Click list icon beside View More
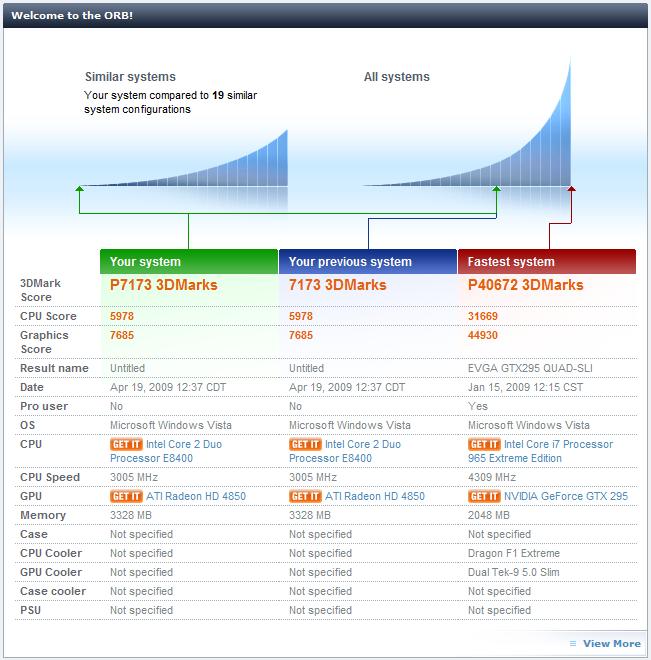The image size is (651, 660). tap(573, 644)
